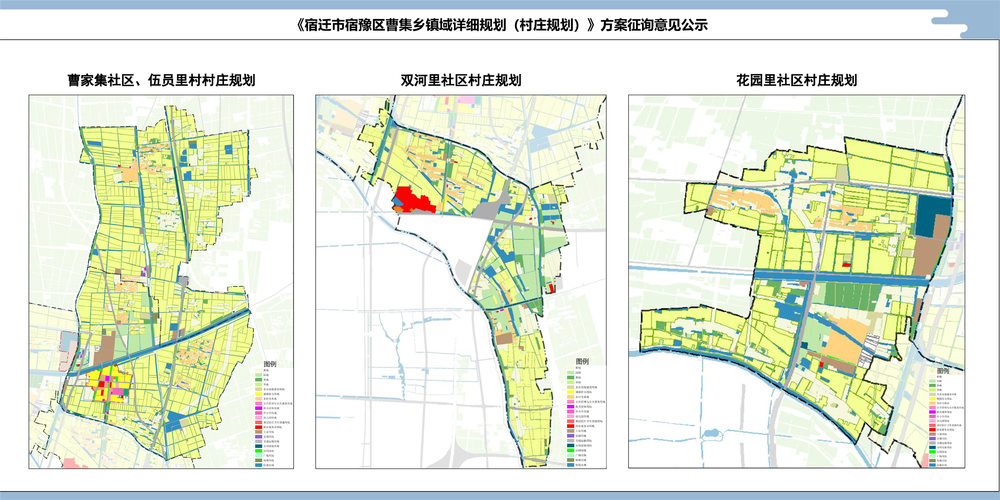This screenshot has height=500, width=1000.
Task: Click the 图例 legend heading in 曹家集 map
Action: [270, 365]
